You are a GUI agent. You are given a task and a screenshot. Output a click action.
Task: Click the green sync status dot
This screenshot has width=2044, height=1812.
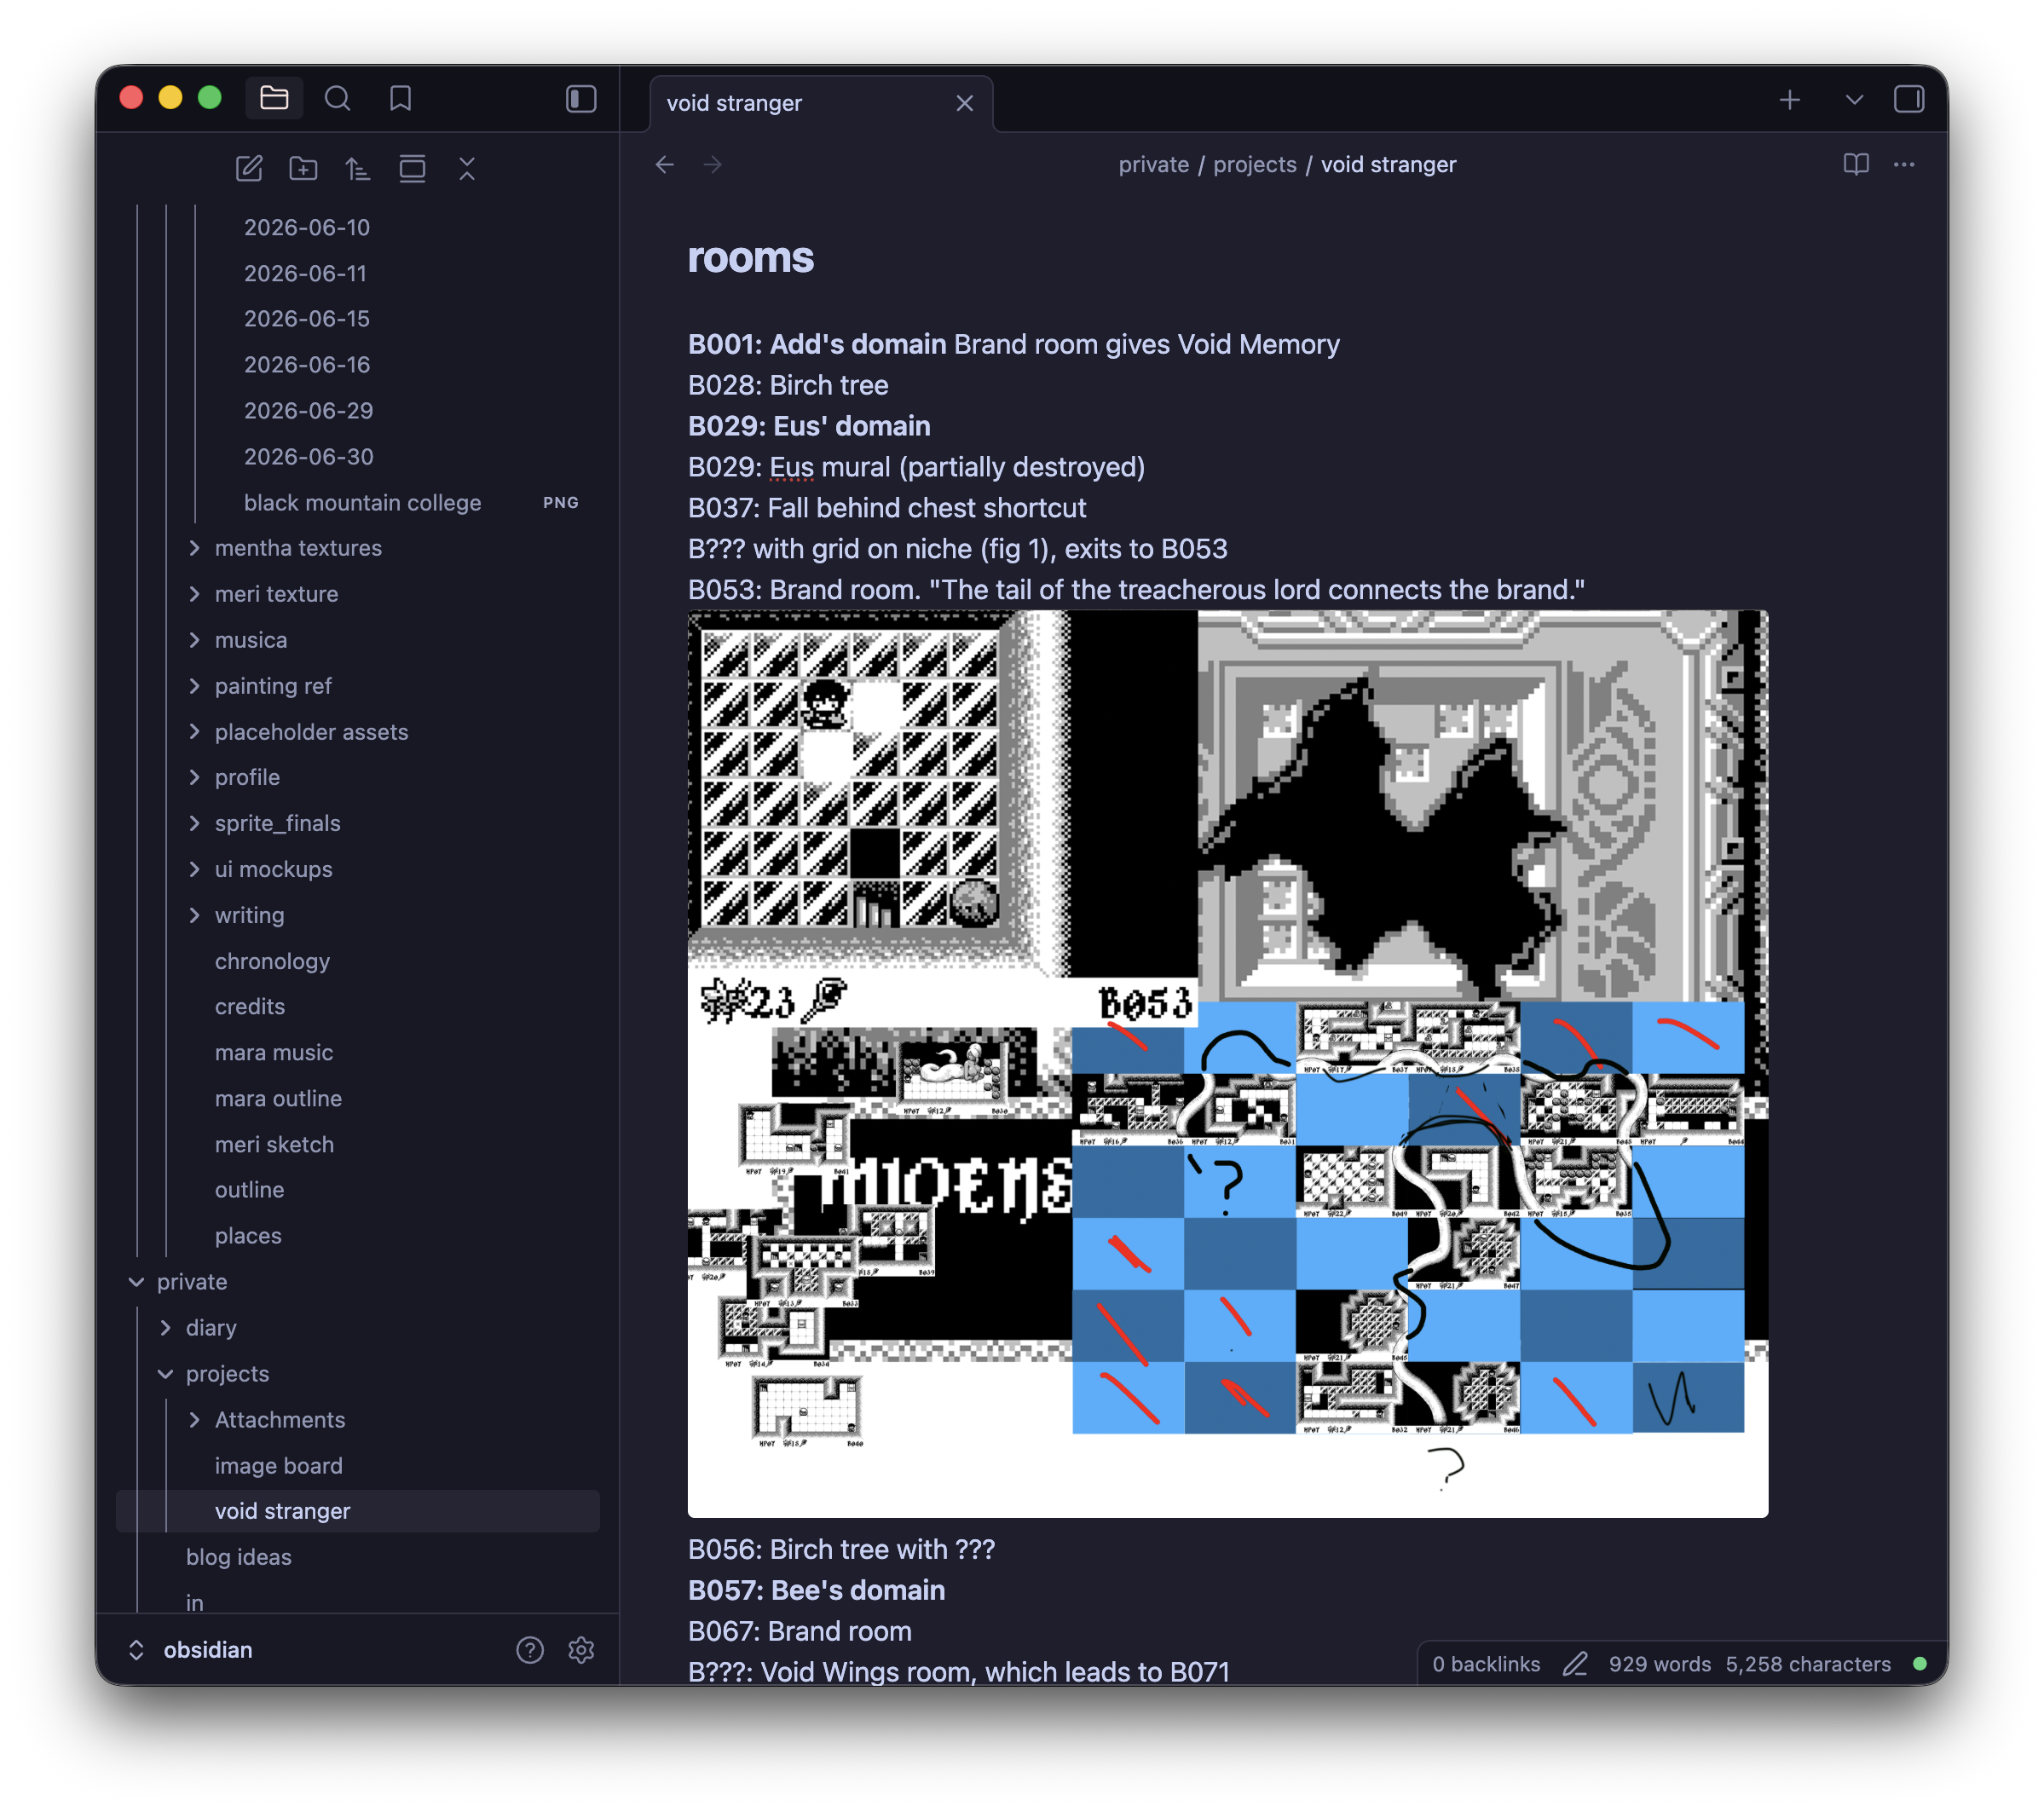click(1920, 1664)
